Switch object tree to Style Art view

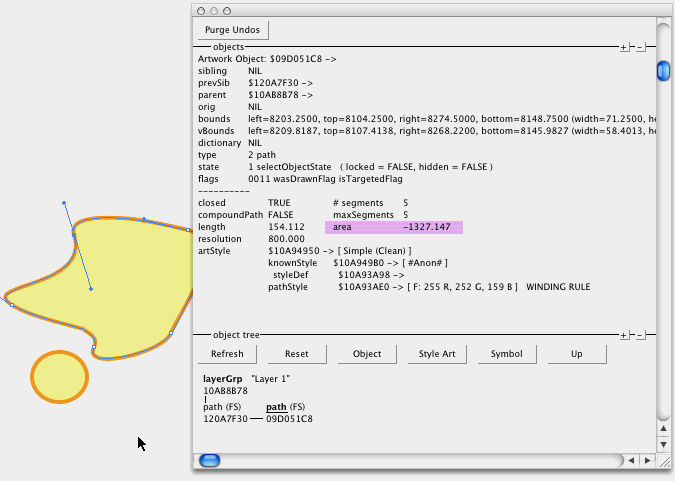pyautogui.click(x=436, y=354)
